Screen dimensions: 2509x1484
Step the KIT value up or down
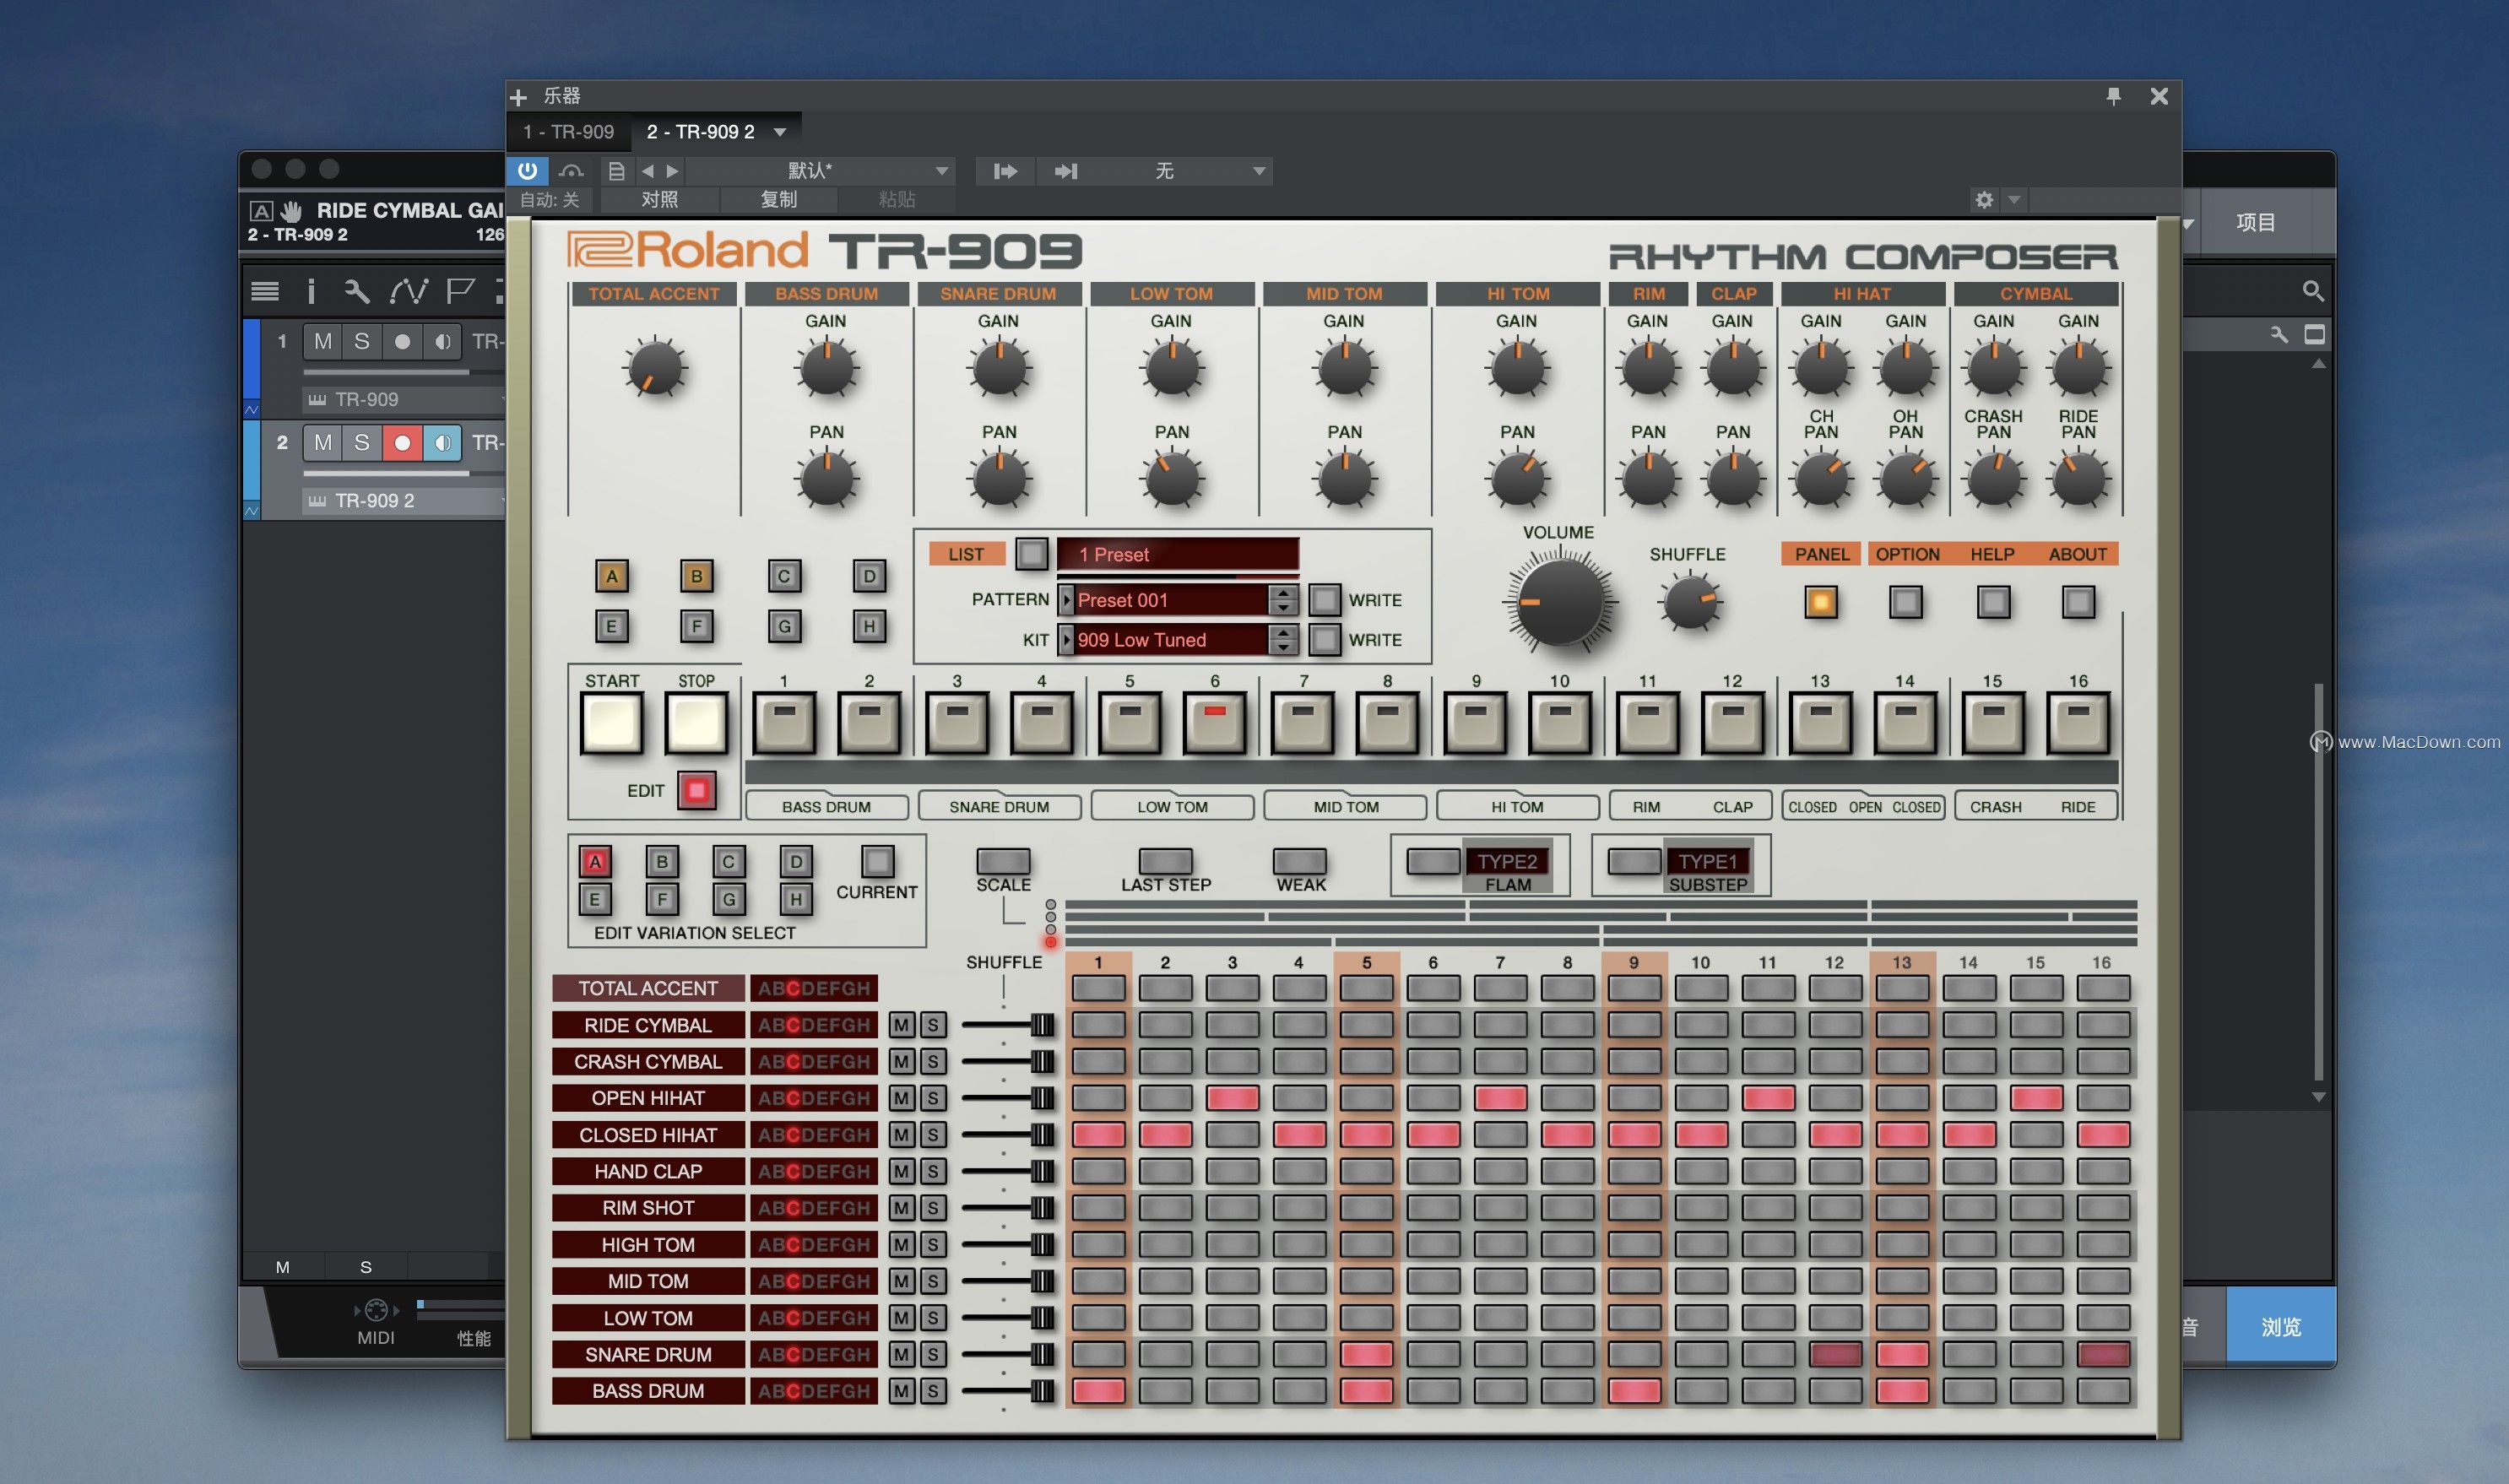tap(1283, 640)
